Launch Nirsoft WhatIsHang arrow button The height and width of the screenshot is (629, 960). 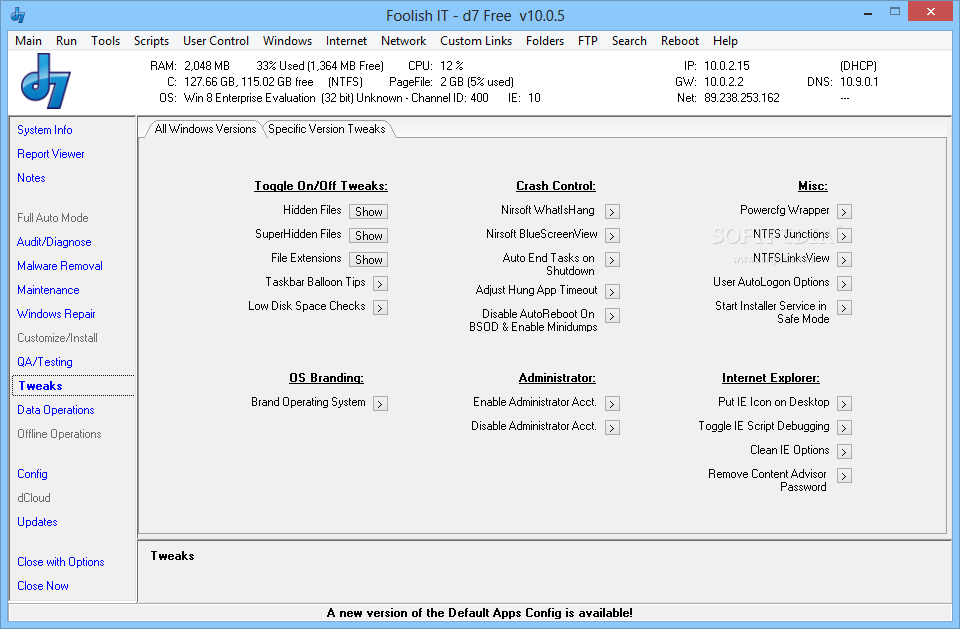click(x=612, y=212)
